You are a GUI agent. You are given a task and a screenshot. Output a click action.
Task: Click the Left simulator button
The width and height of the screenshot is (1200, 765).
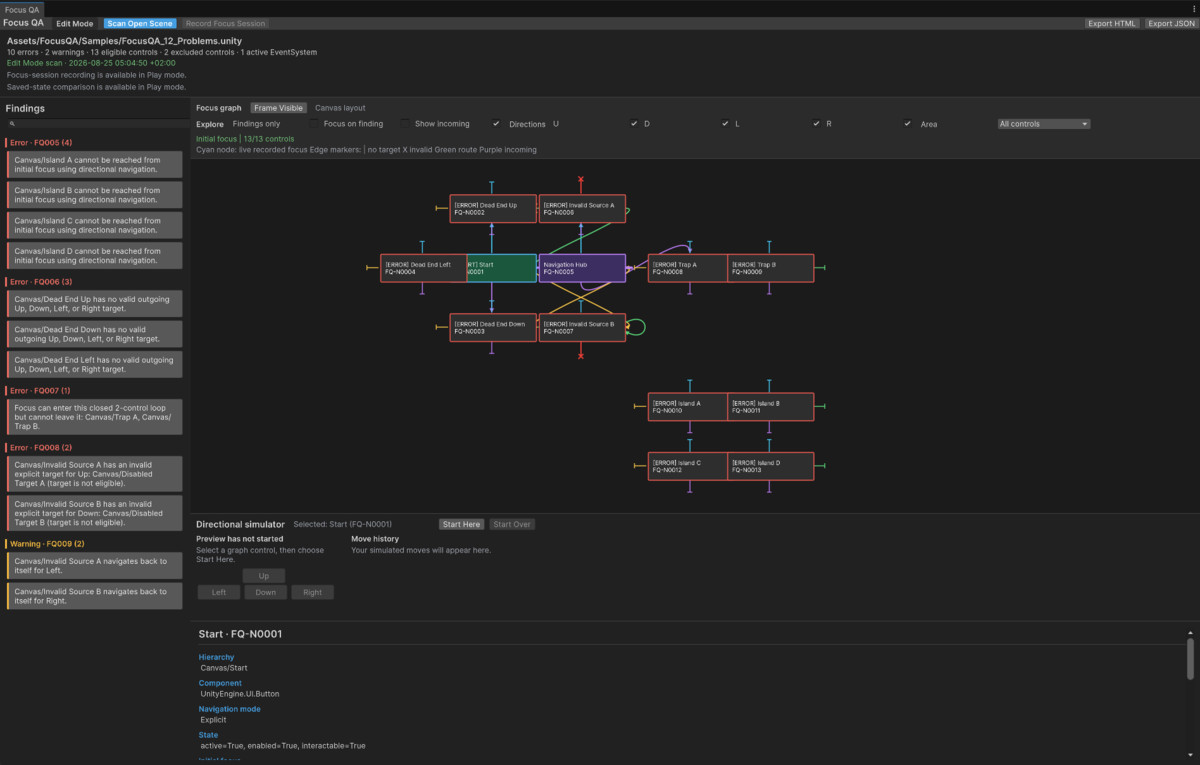tap(219, 592)
